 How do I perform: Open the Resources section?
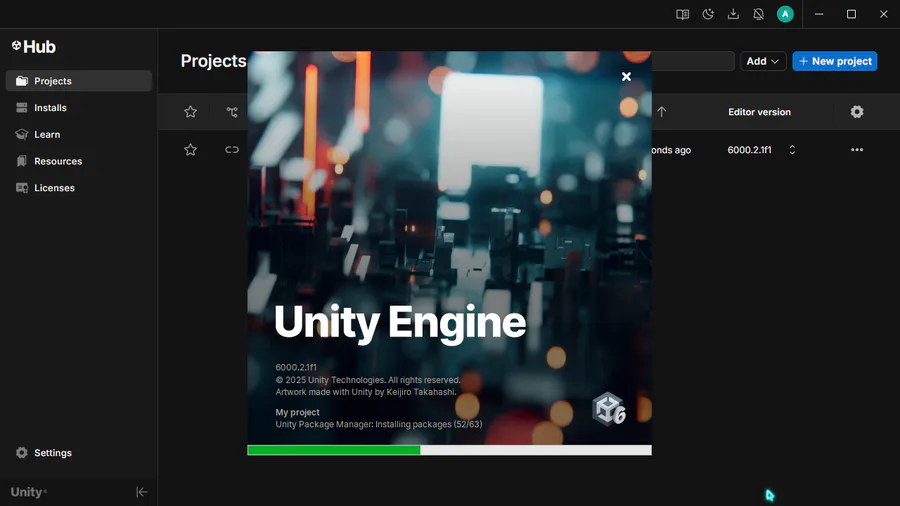coord(79,161)
